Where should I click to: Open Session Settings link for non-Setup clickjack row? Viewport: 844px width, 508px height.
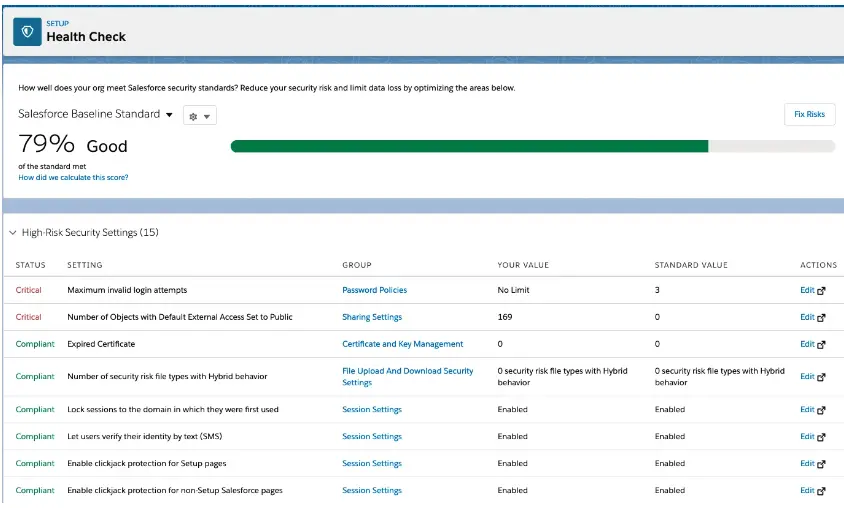372,490
